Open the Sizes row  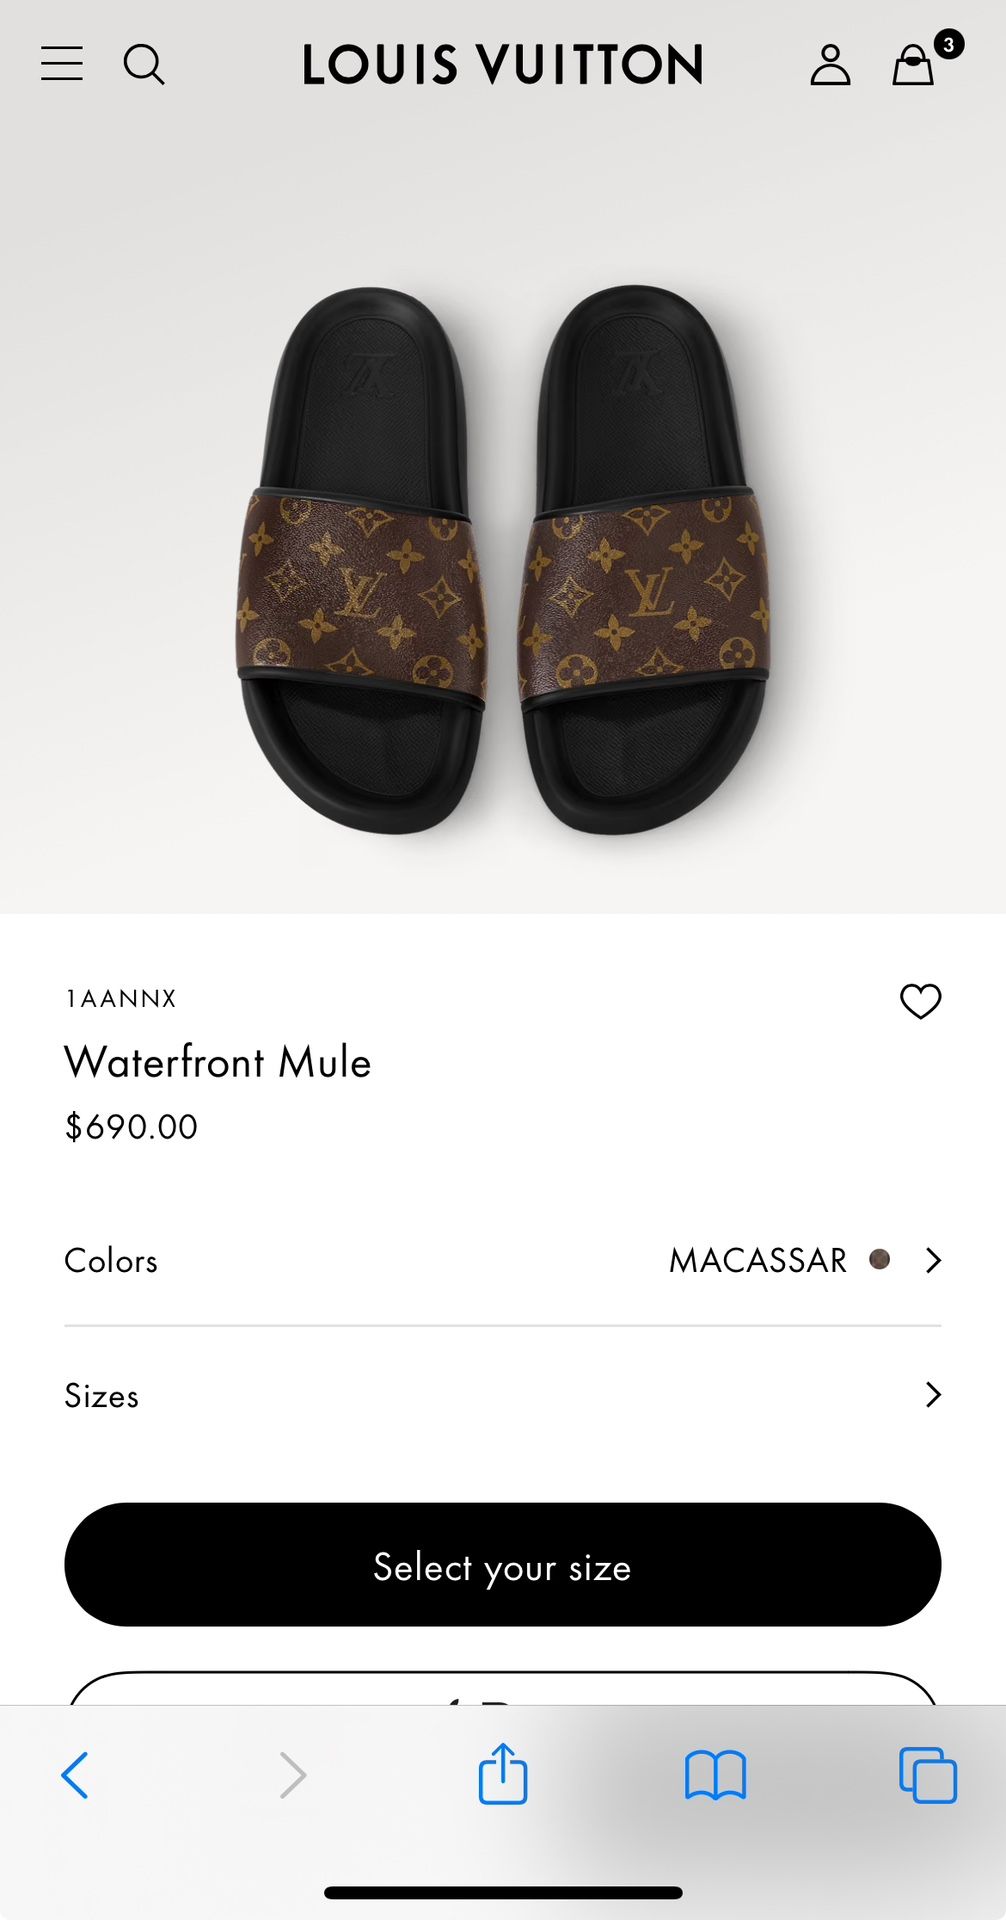500,1394
